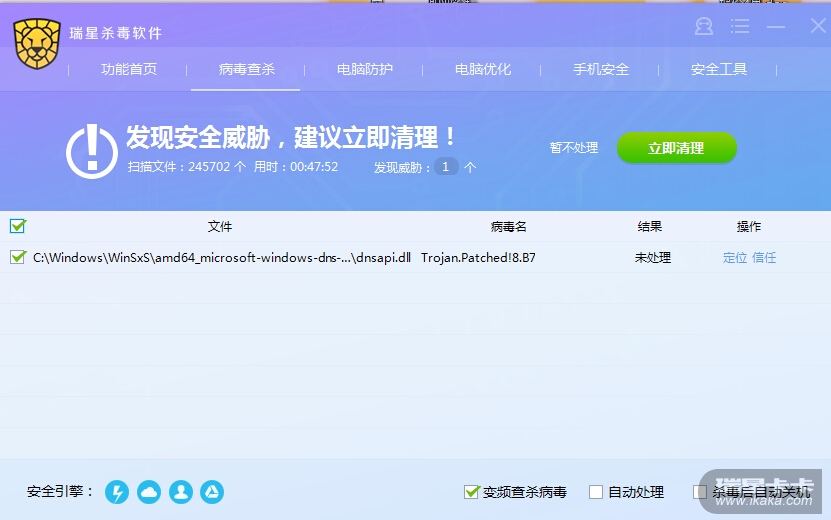The height and width of the screenshot is (520, 831).
Task: Click the Rising lion shield logo
Action: coord(37,43)
